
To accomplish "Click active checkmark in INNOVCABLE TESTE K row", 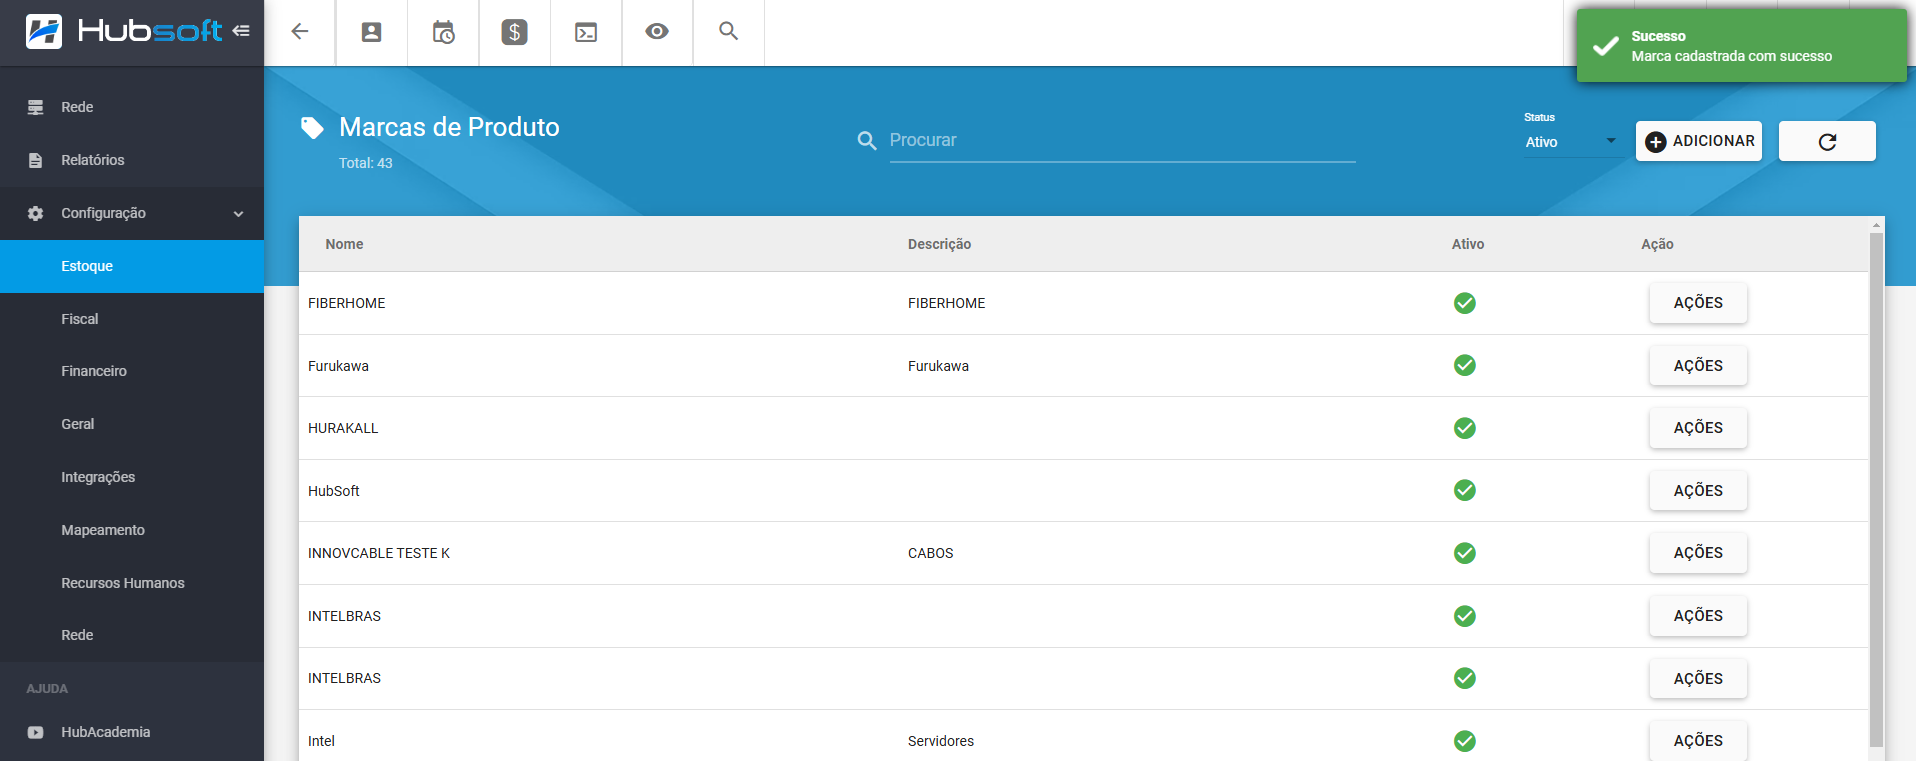I will (1465, 553).
